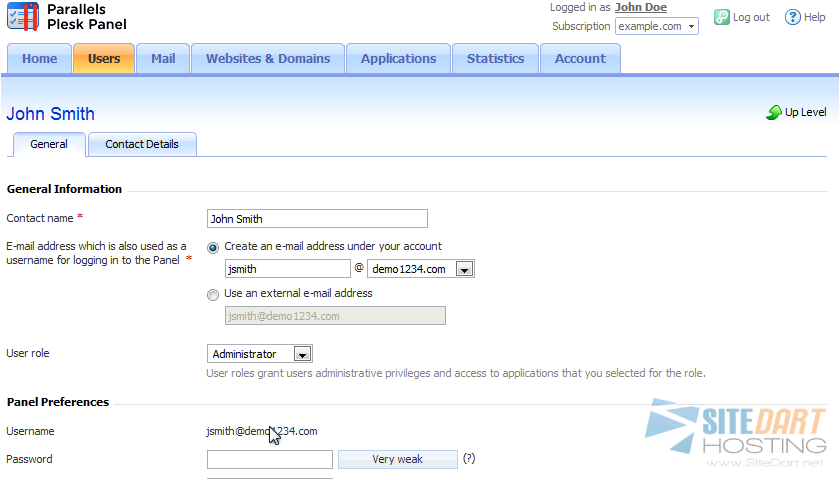Switch to the Contact Details sub-tab
The height and width of the screenshot is (480, 840).
pos(142,144)
